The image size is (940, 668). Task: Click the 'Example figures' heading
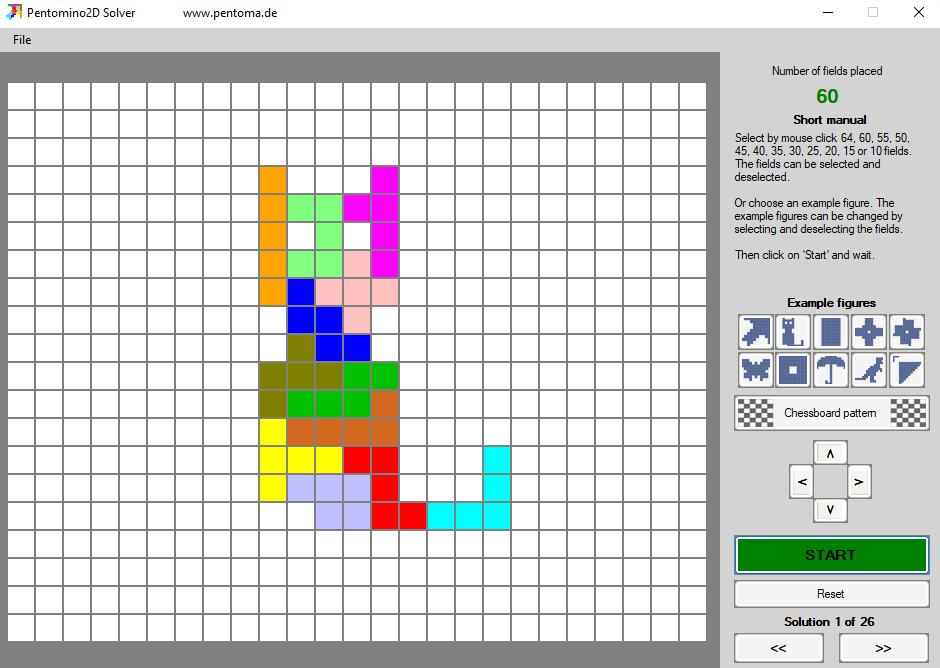coord(831,303)
